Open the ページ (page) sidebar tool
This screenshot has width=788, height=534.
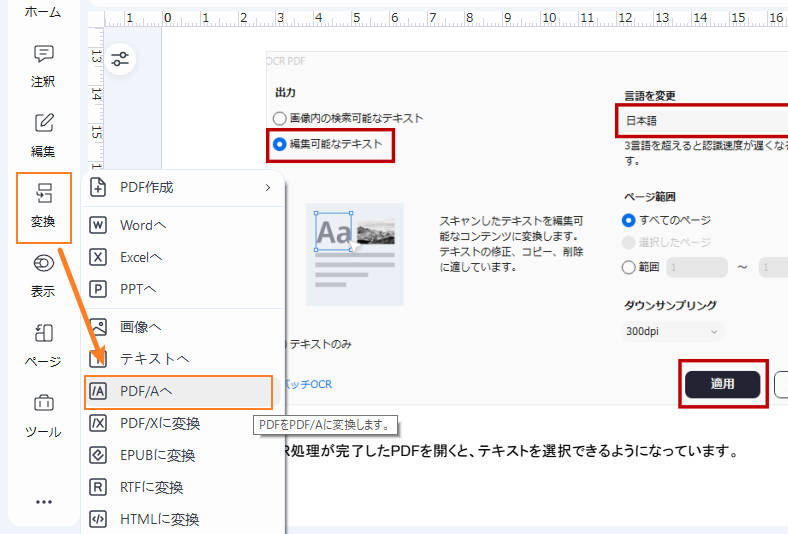[43, 347]
